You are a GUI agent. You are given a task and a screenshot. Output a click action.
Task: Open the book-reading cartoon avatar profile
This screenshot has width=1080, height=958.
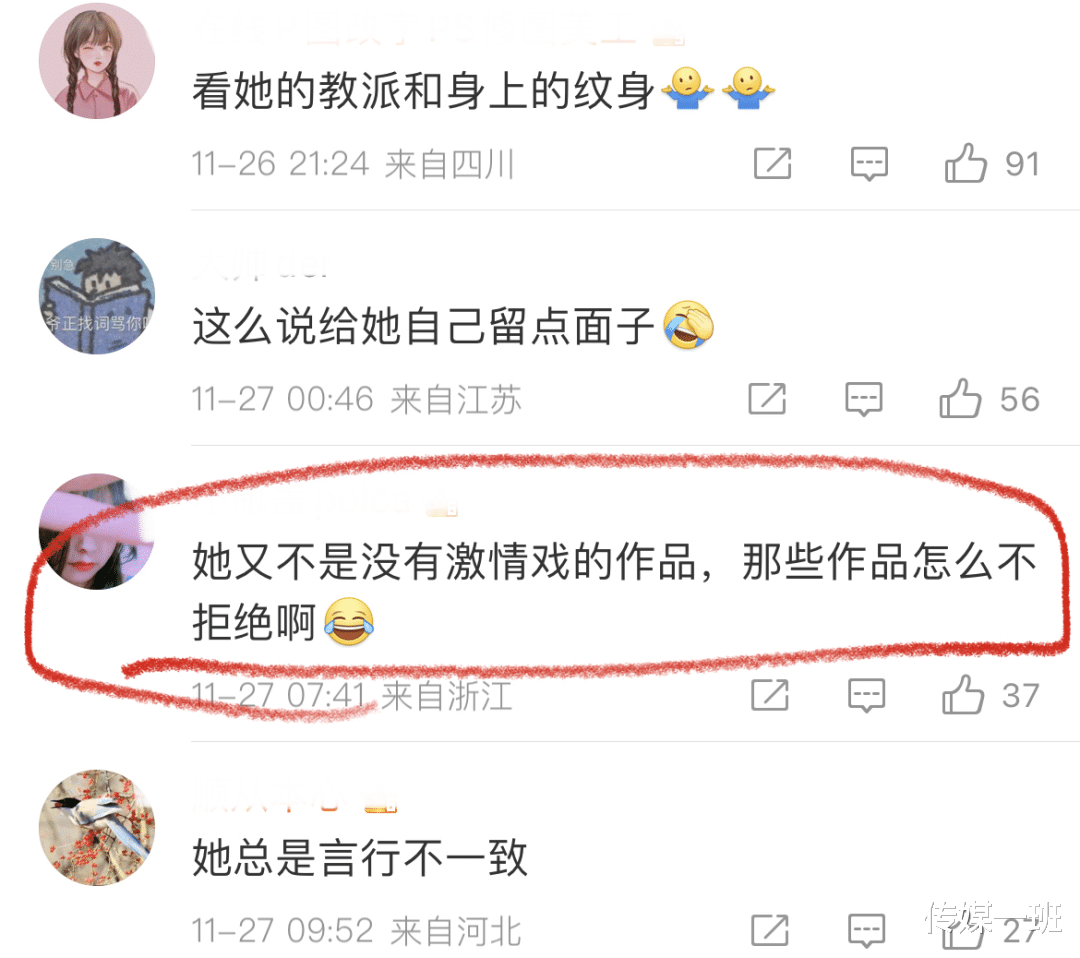[x=96, y=296]
